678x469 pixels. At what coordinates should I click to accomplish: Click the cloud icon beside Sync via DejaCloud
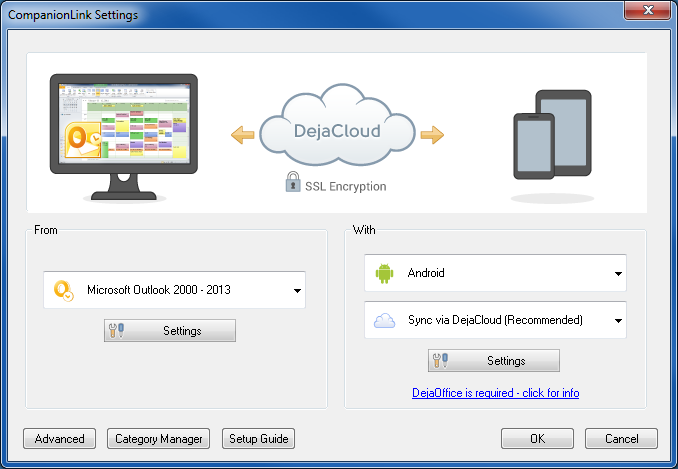pyautogui.click(x=384, y=321)
